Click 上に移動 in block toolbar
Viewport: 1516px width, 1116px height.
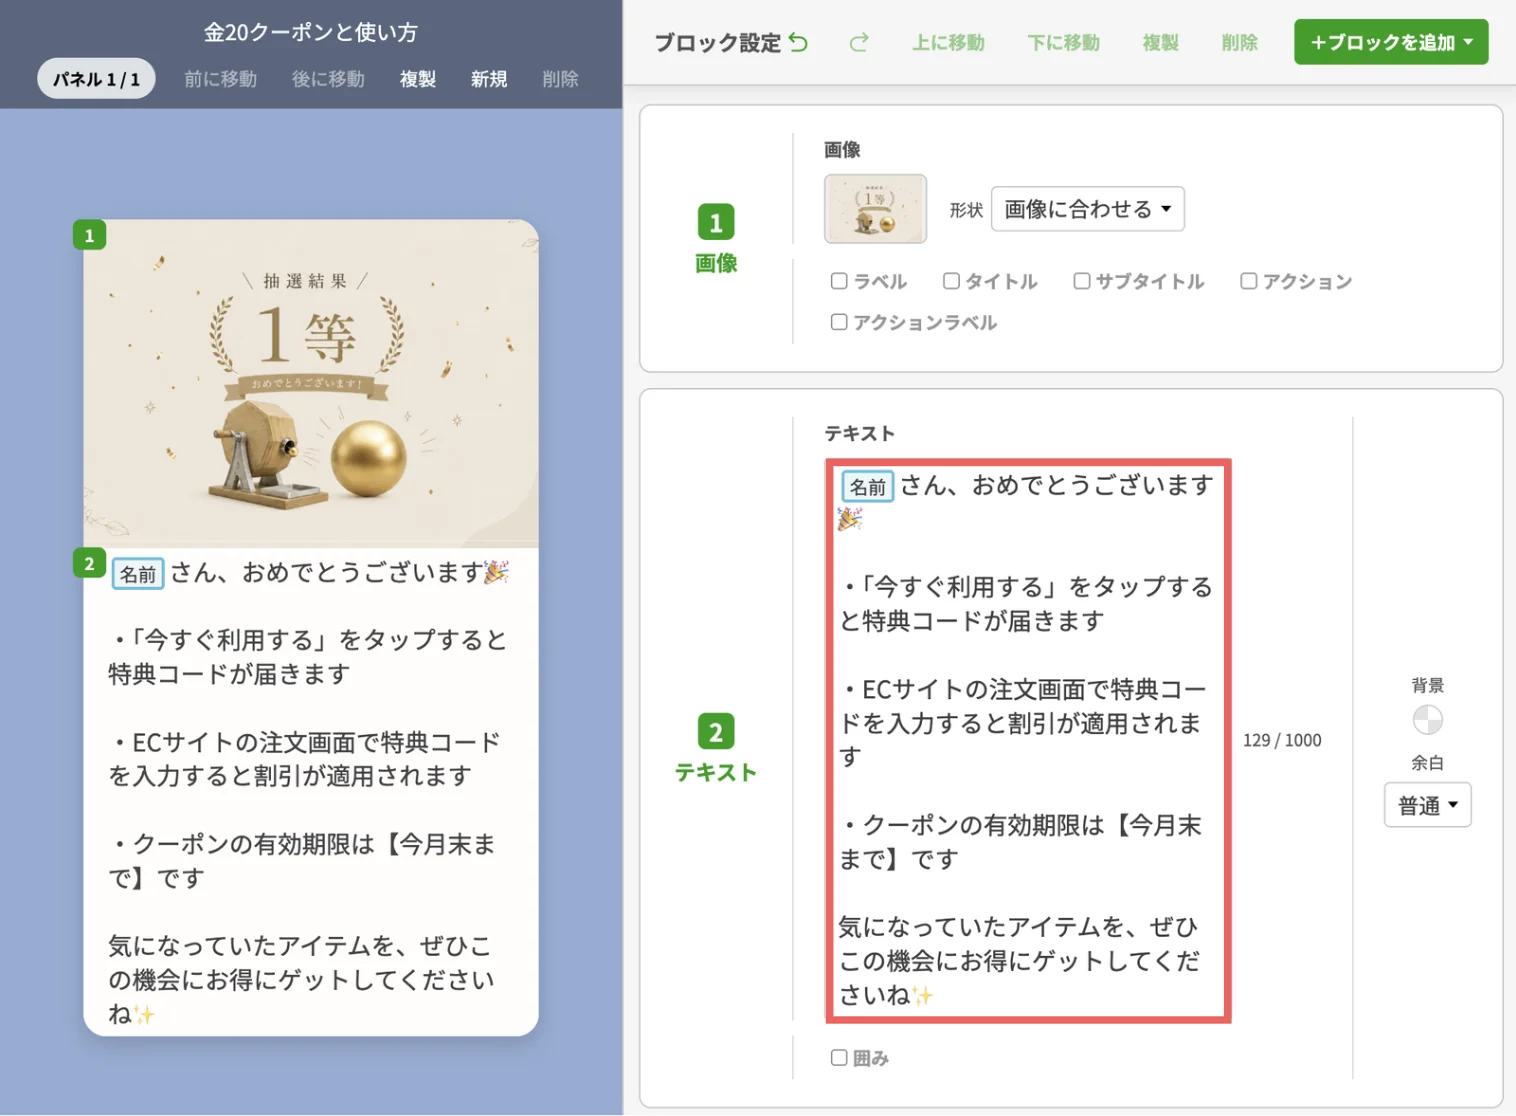948,42
